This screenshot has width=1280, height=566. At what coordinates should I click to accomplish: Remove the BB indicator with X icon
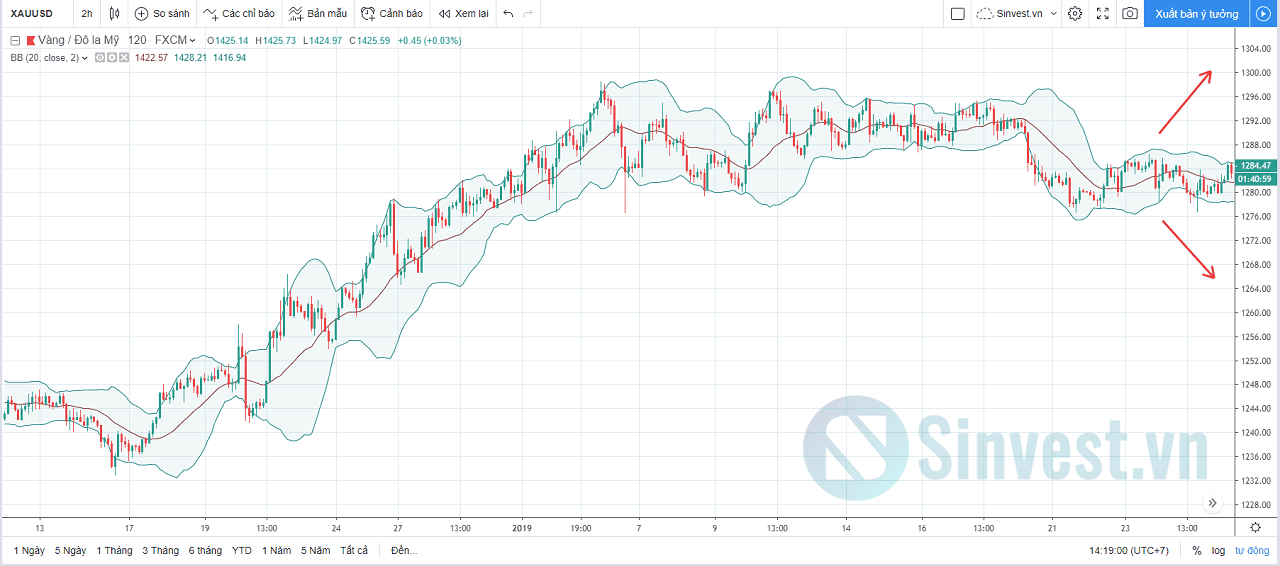[124, 58]
